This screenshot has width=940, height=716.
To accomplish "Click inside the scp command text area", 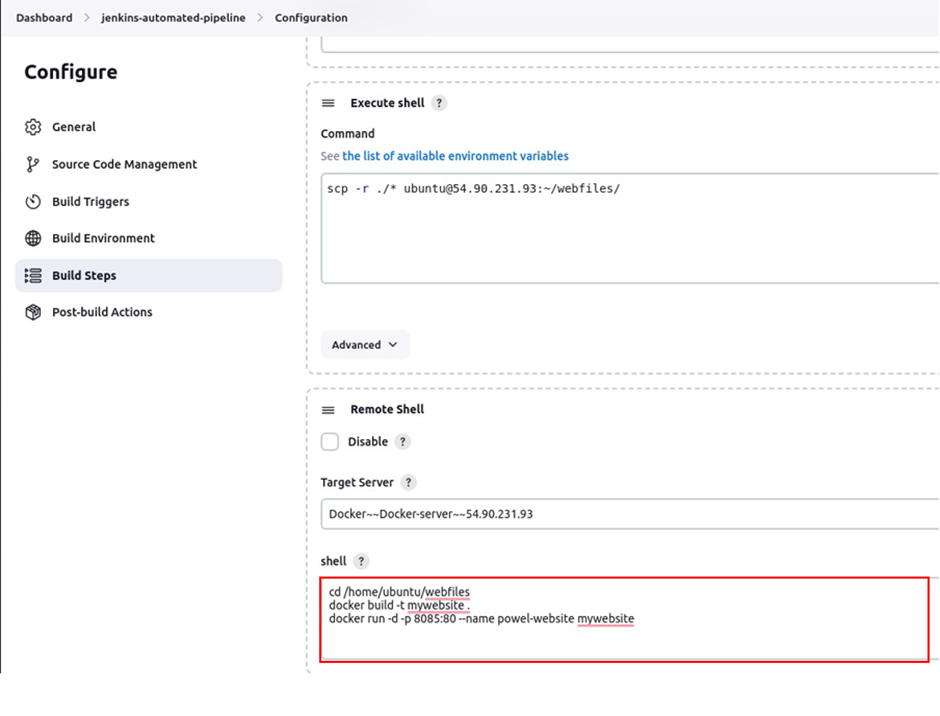I will 630,228.
